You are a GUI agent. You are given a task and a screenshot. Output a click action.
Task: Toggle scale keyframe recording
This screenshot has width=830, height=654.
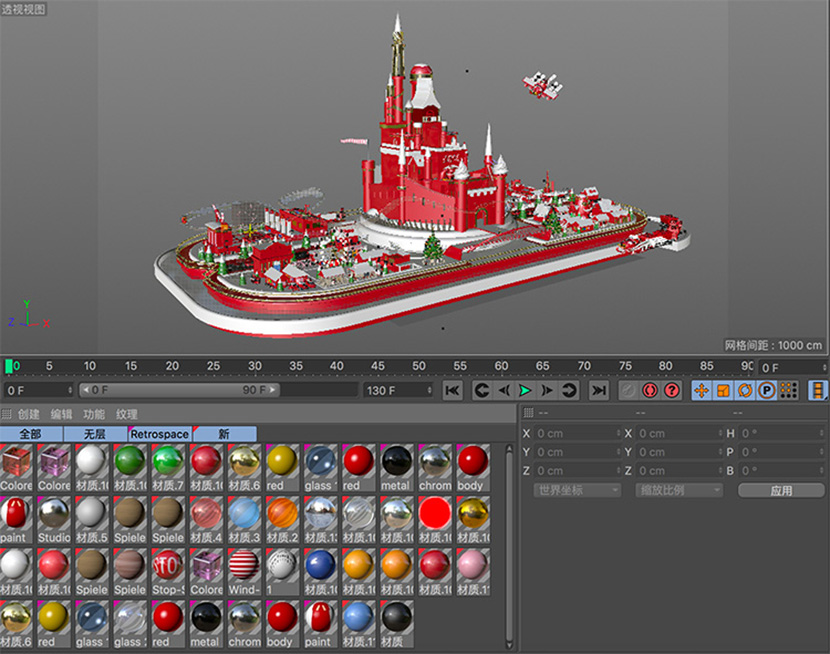723,390
